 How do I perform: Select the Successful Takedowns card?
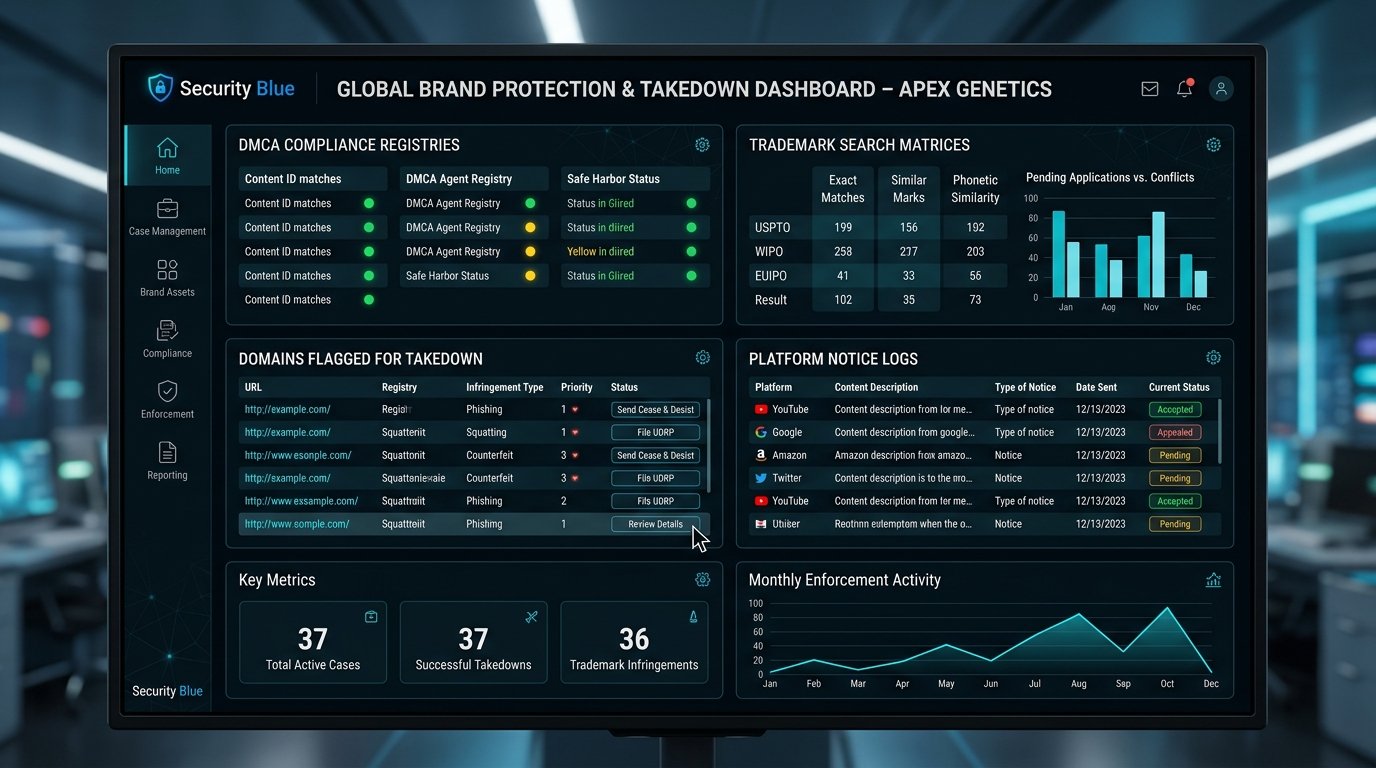[473, 642]
